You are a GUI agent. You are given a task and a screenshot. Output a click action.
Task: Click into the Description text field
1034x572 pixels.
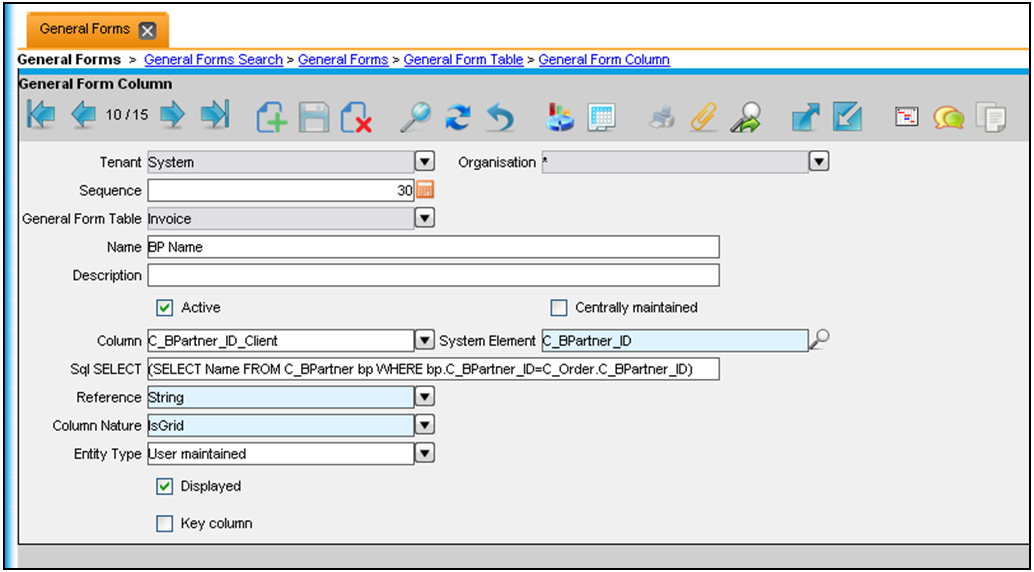[433, 275]
